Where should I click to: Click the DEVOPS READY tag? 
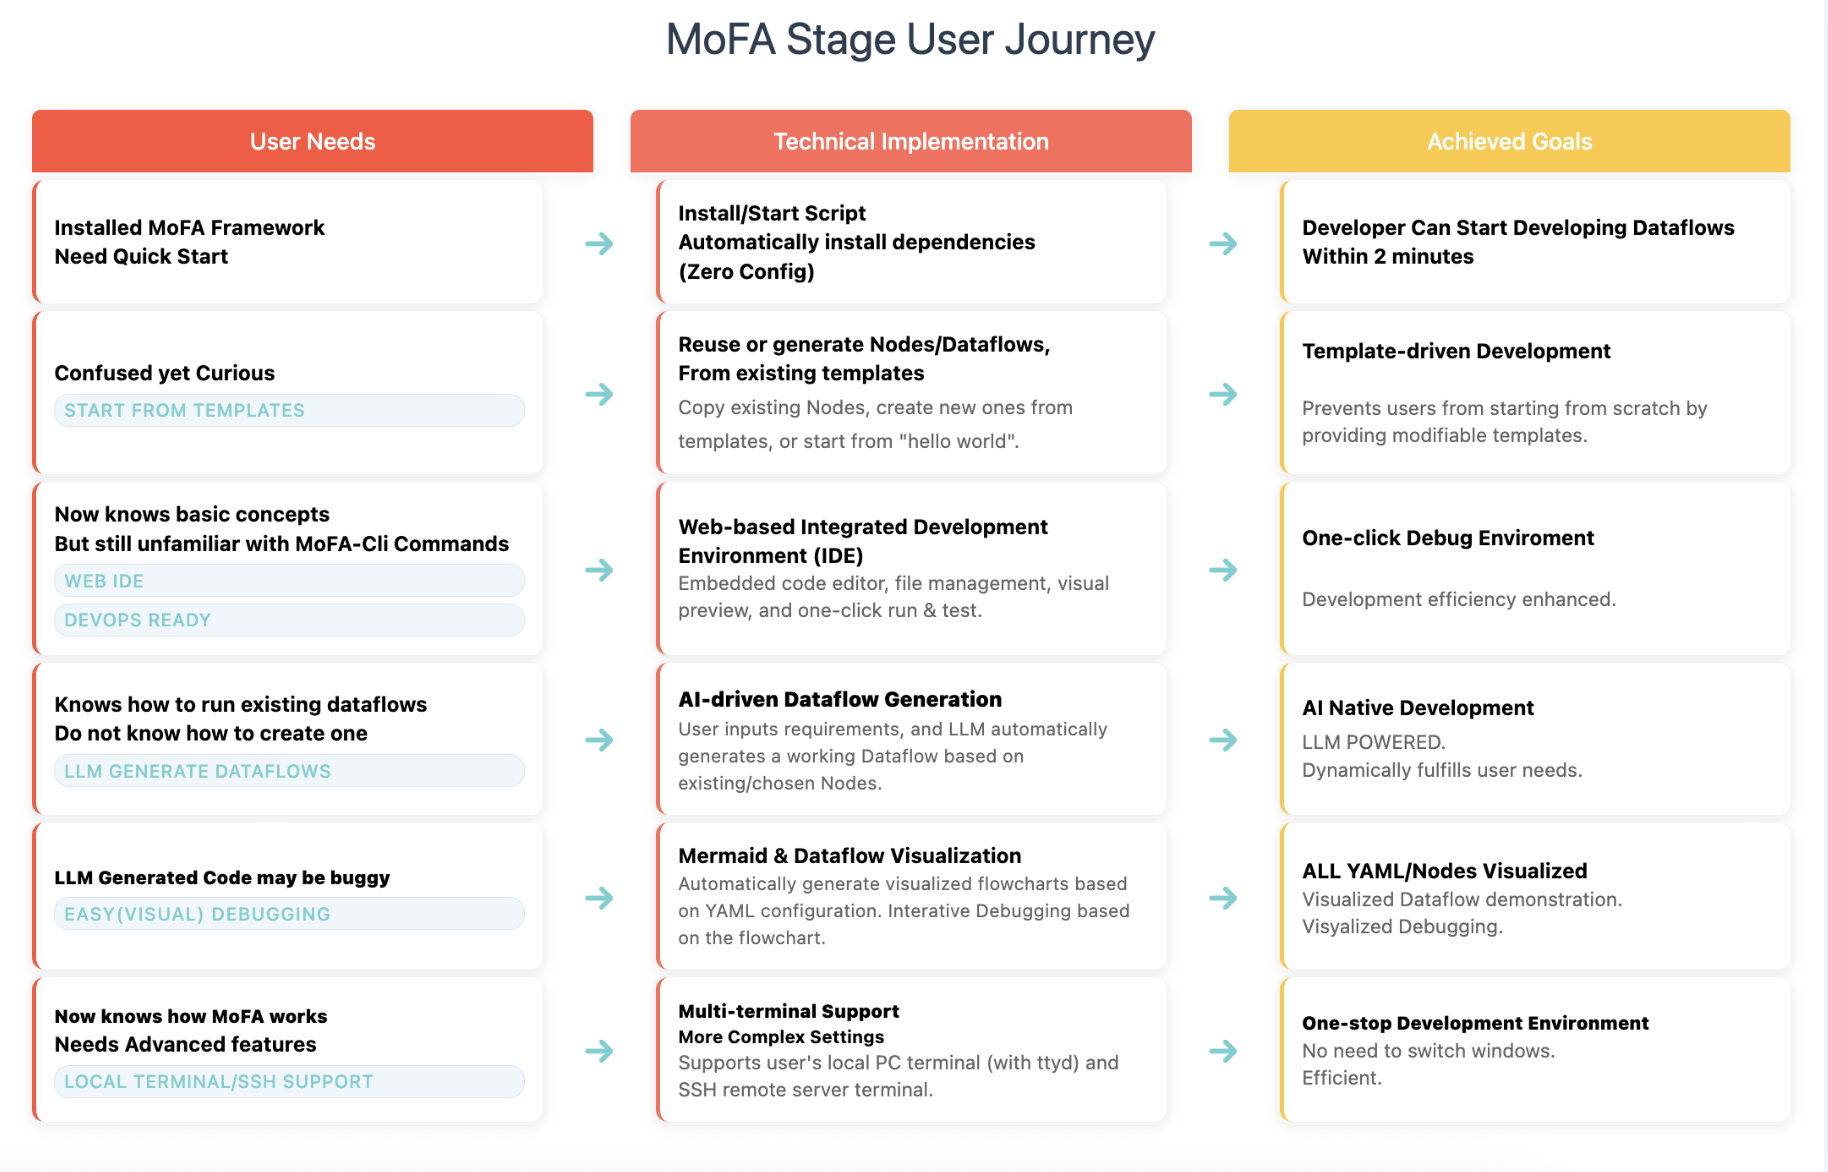point(289,620)
